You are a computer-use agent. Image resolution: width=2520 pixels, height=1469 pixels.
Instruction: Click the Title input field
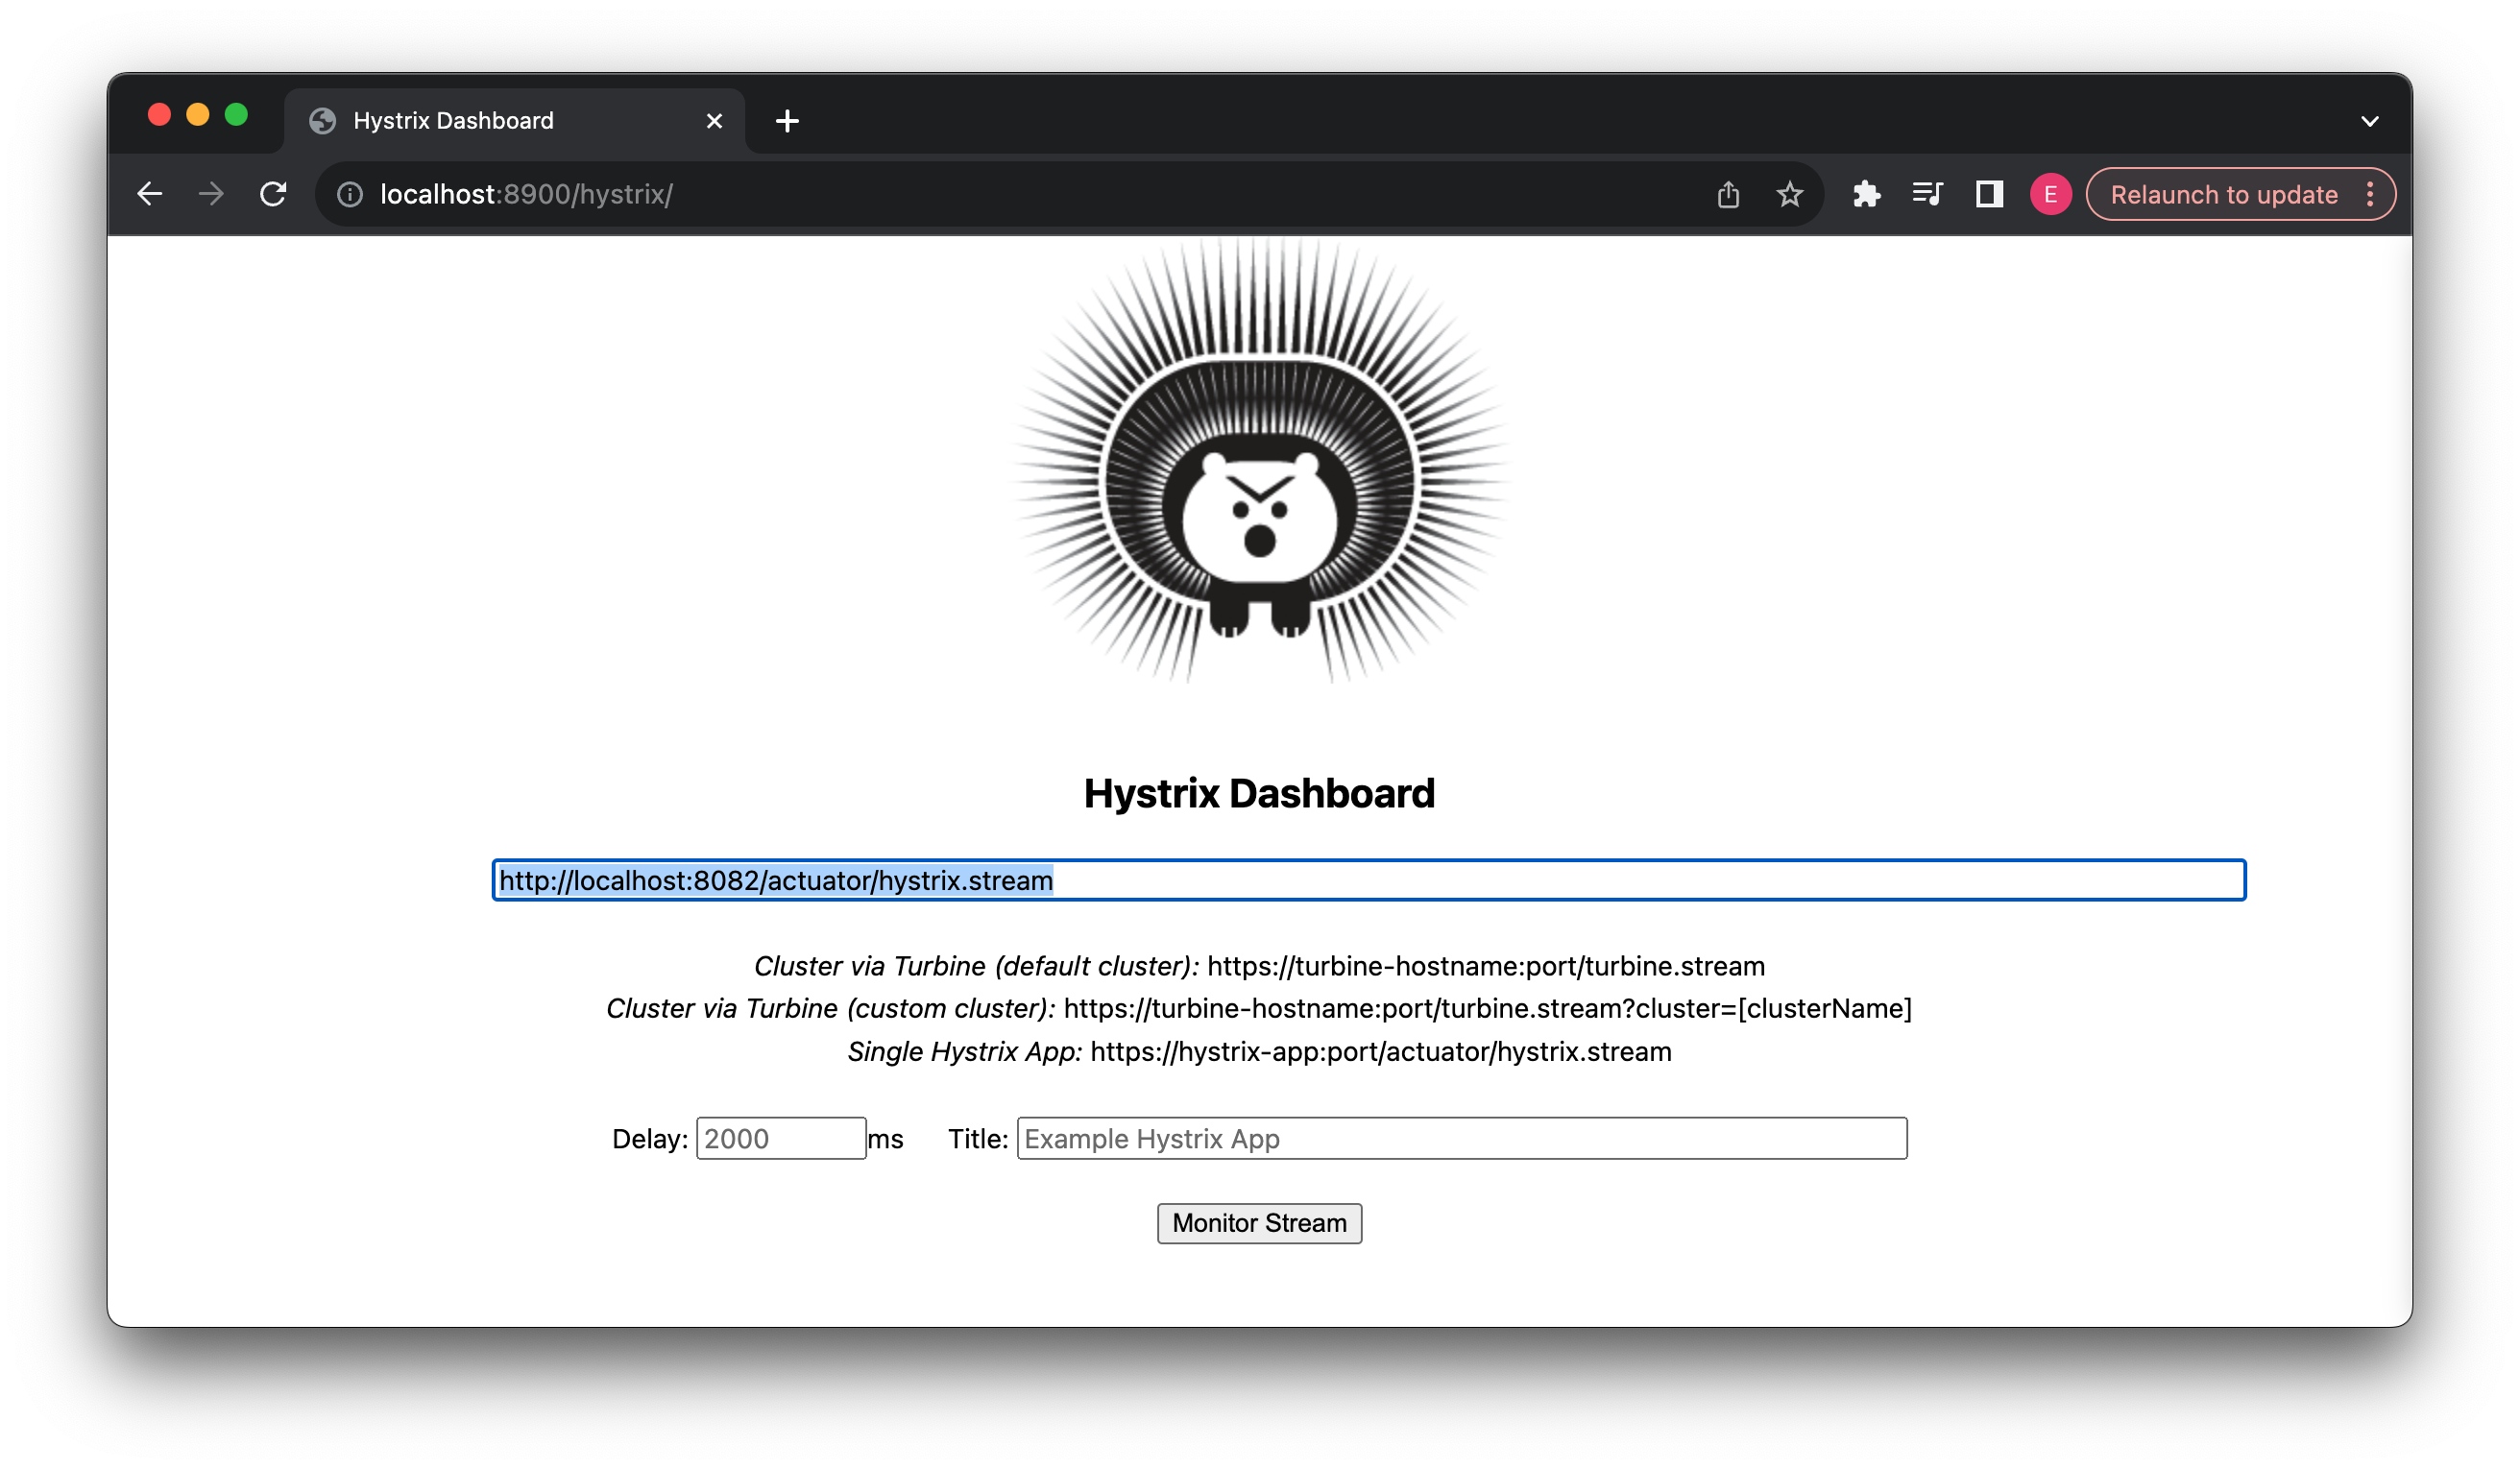click(x=1461, y=1138)
